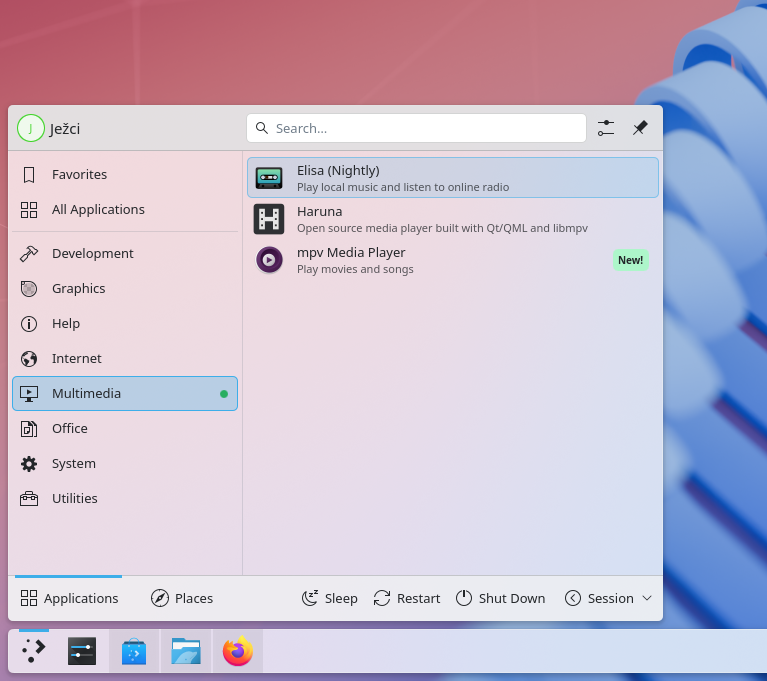Switch to the Places tab
The height and width of the screenshot is (681, 767).
click(x=181, y=598)
